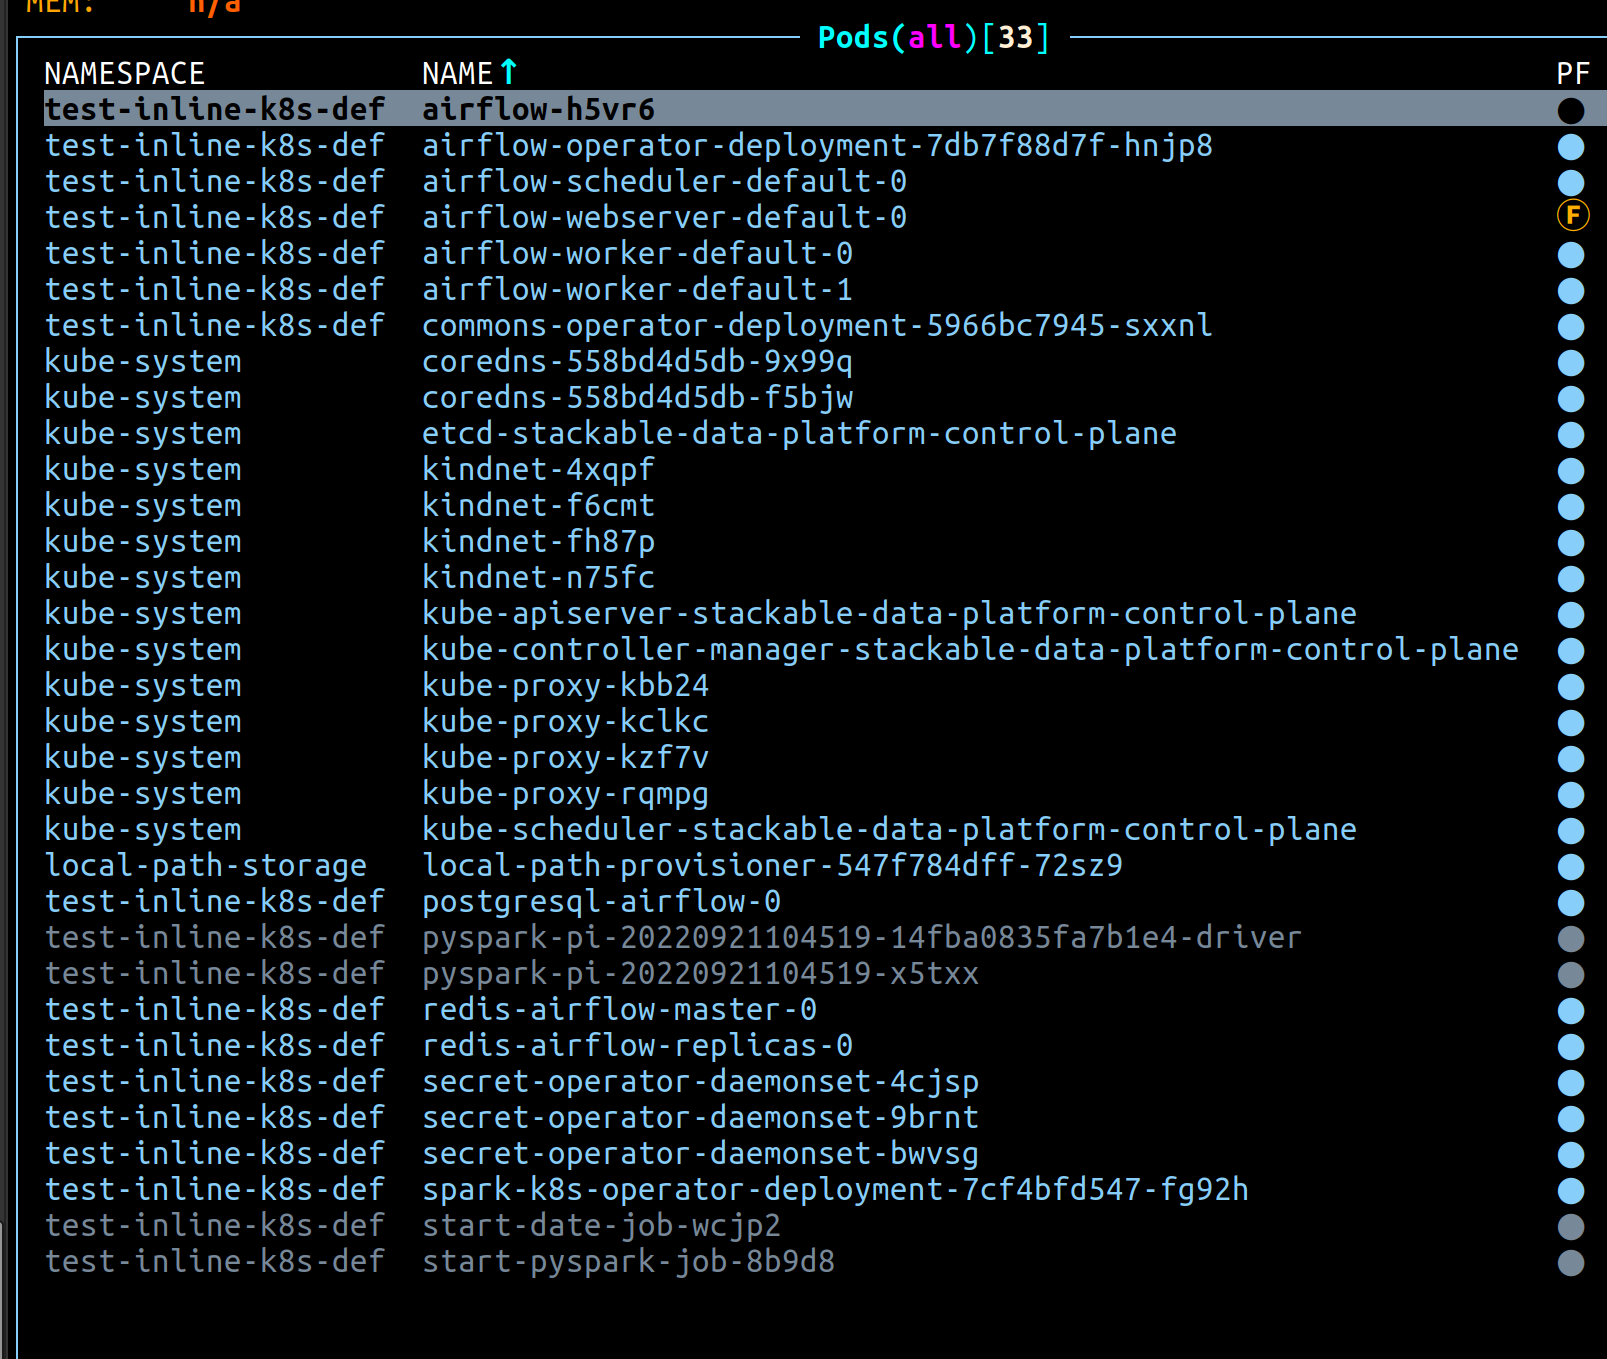Click PF dot of kindnet-4xqpf
This screenshot has width=1607, height=1359.
(1571, 471)
